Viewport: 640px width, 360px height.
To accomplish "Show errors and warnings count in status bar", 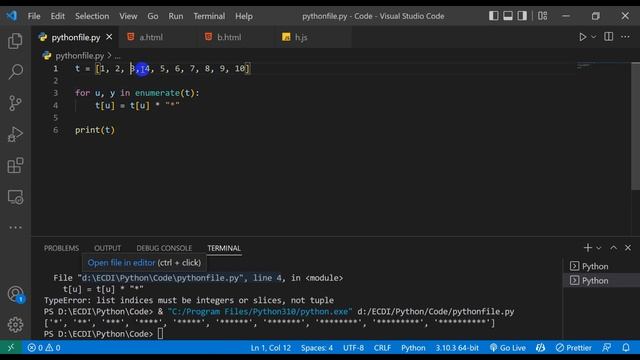I will click(x=44, y=348).
